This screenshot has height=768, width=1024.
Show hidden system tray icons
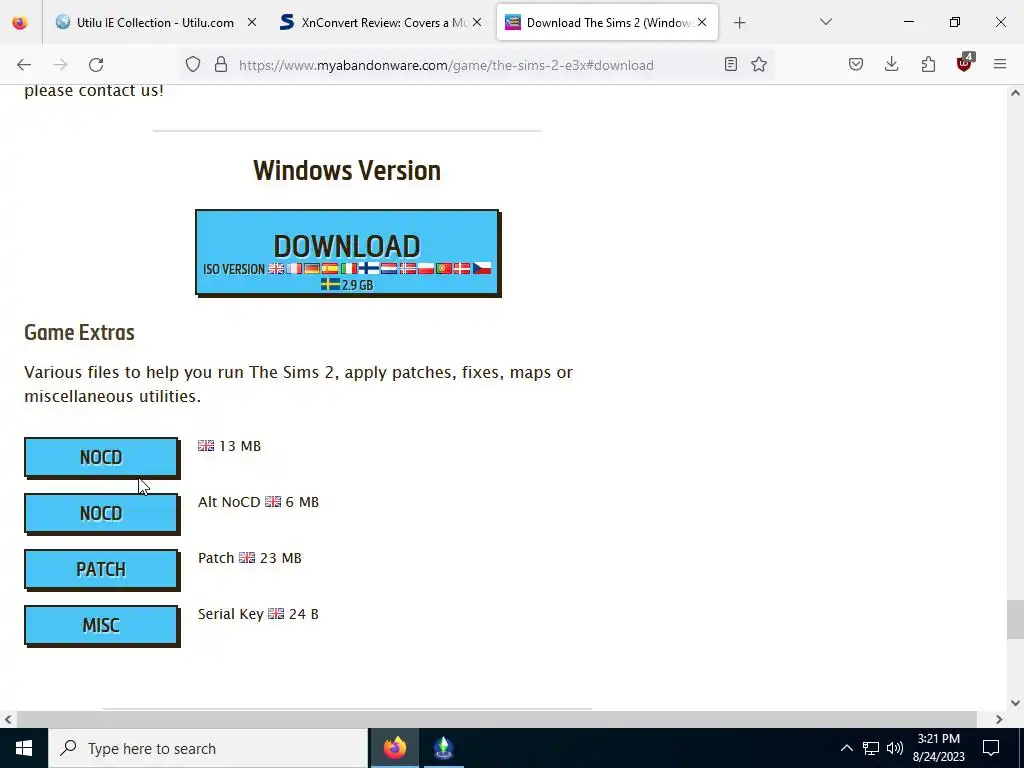point(846,748)
